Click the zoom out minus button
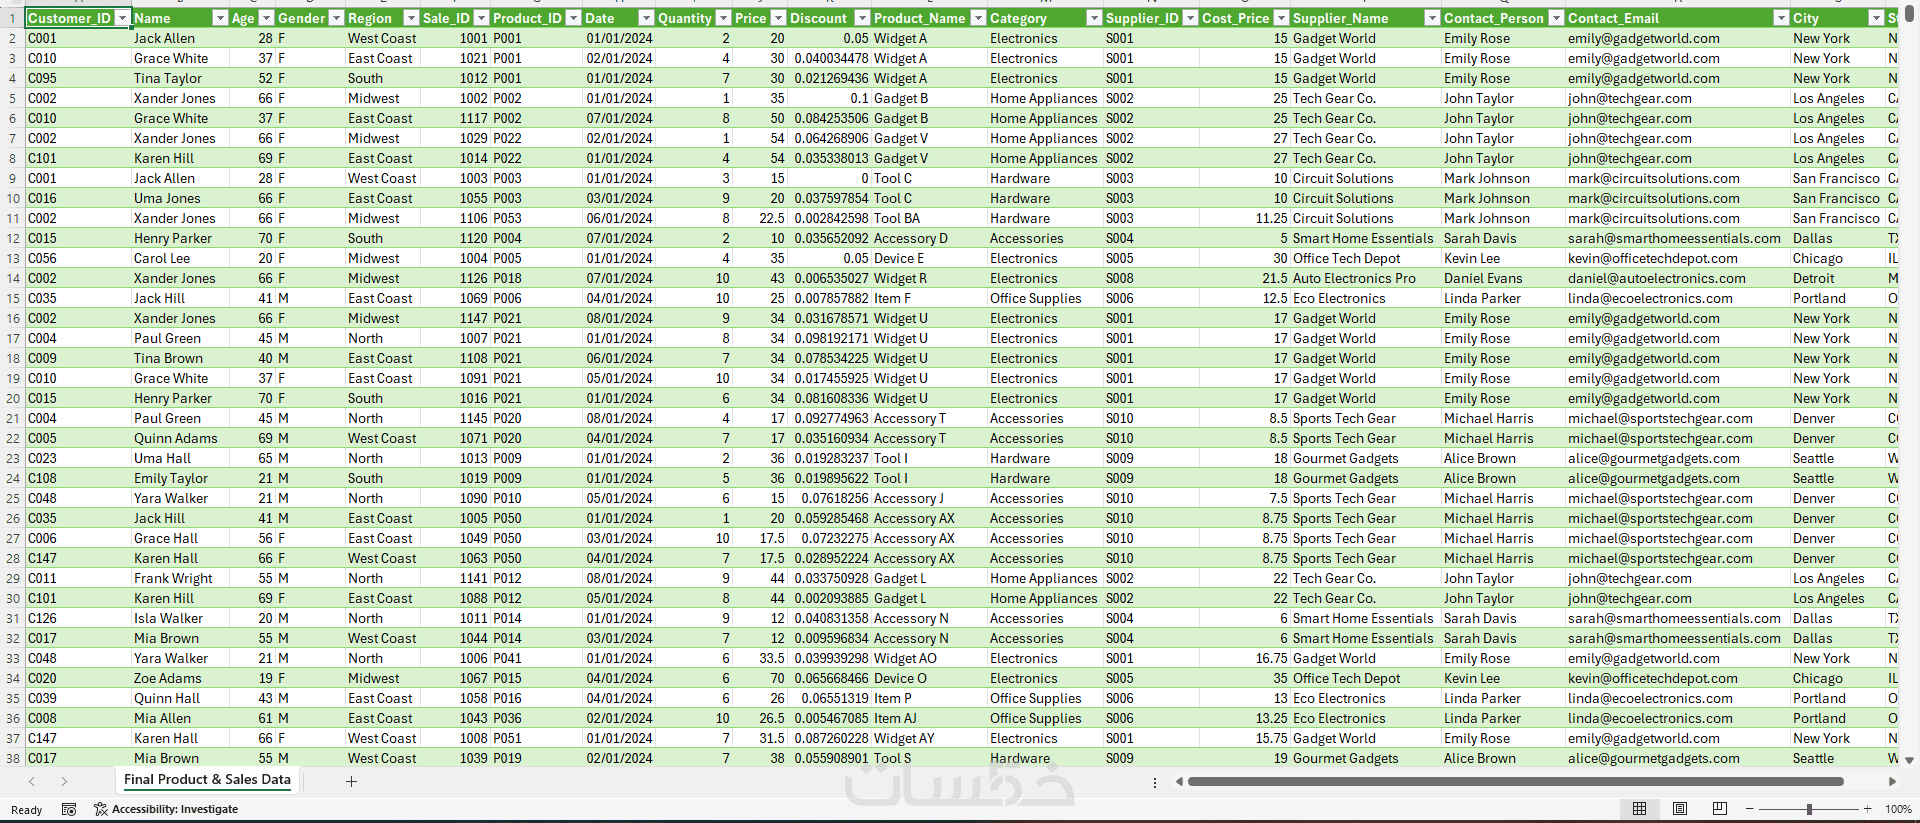The width and height of the screenshot is (1920, 823). click(x=1749, y=809)
